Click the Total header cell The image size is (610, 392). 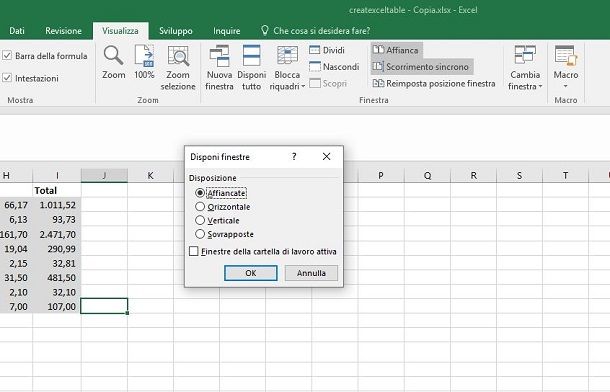[x=57, y=191]
